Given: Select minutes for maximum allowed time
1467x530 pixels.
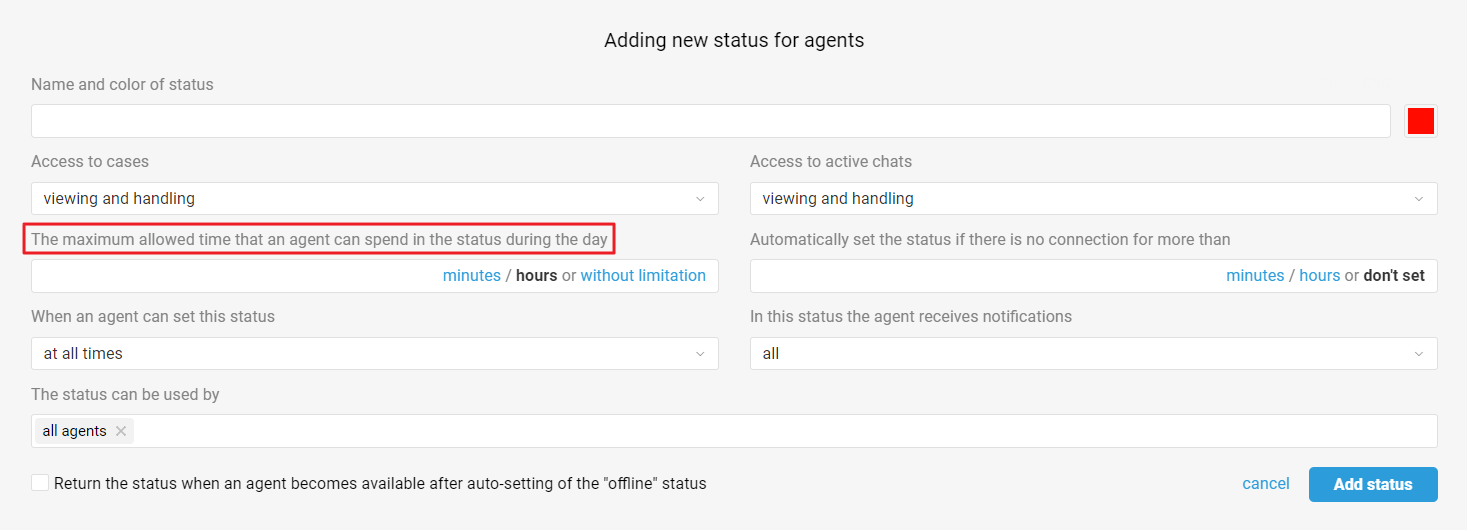Looking at the screenshot, I should (x=471, y=276).
